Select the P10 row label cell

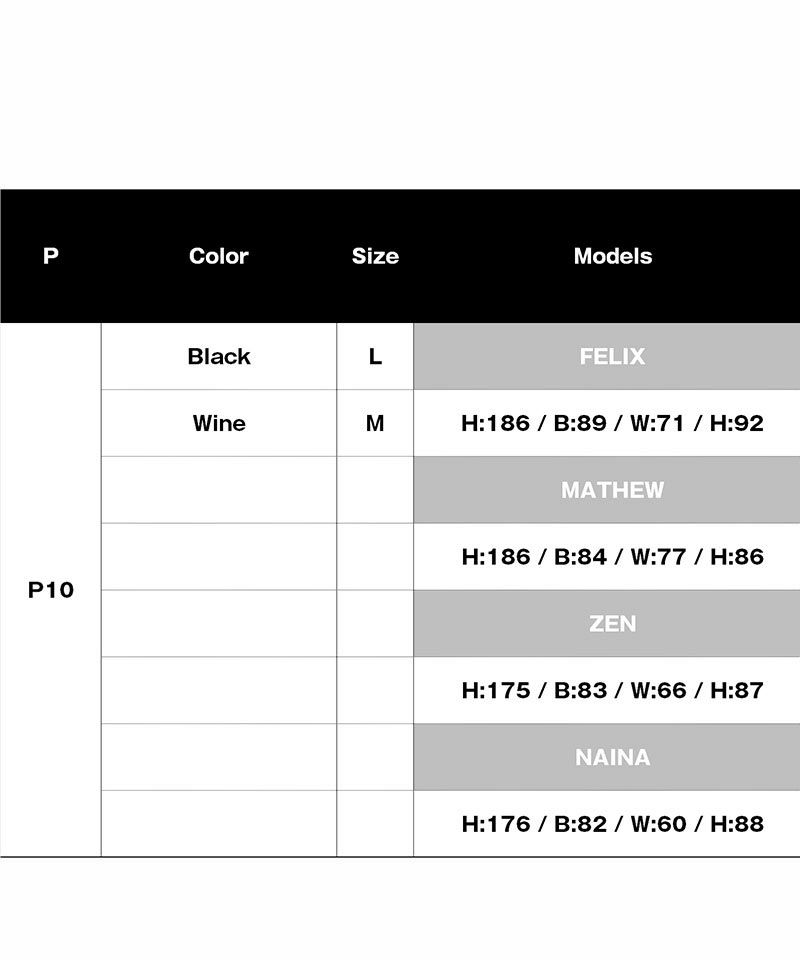click(x=51, y=590)
